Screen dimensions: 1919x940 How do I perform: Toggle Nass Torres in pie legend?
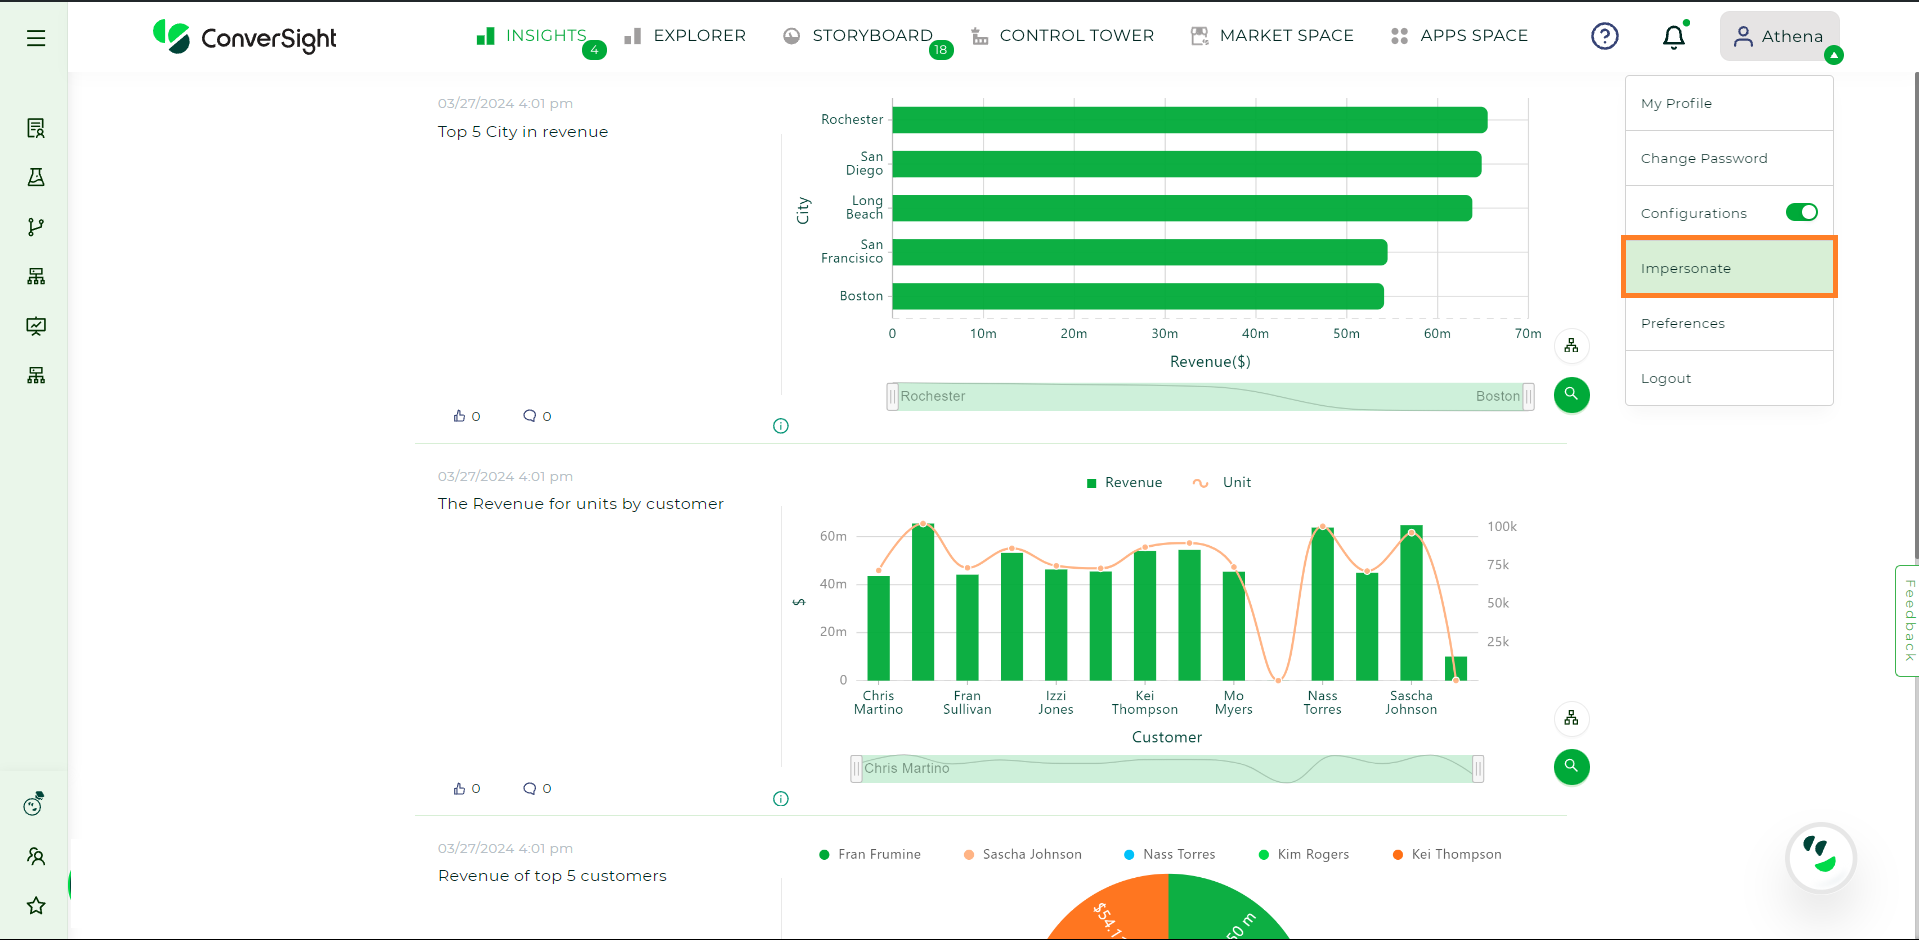click(1169, 854)
